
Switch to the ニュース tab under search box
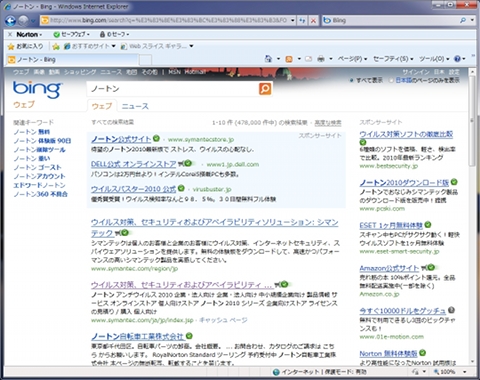[x=135, y=106]
